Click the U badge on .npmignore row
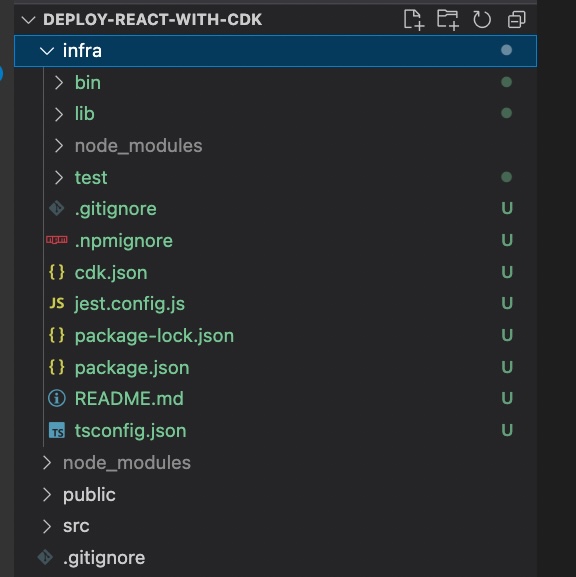576x577 pixels. [x=507, y=240]
